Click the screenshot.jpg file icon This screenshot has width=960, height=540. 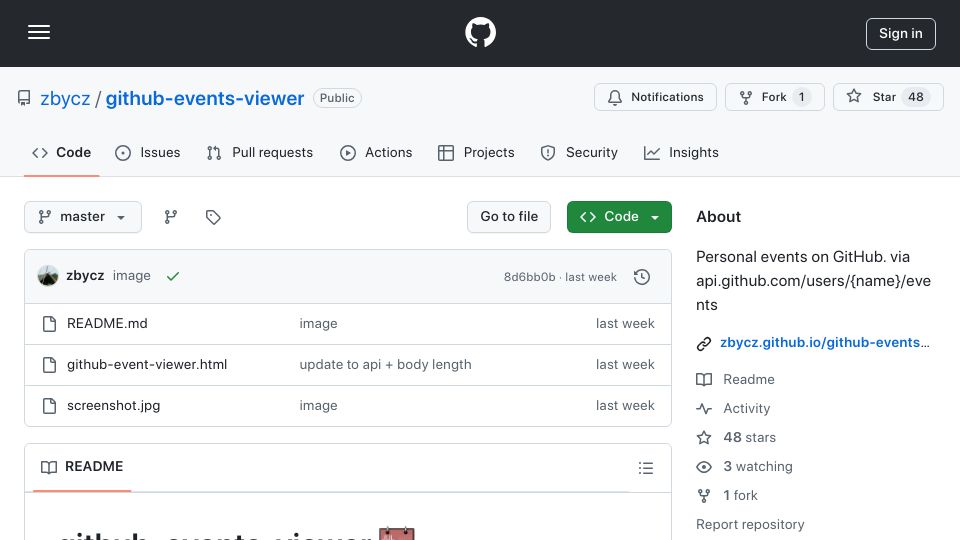click(50, 406)
